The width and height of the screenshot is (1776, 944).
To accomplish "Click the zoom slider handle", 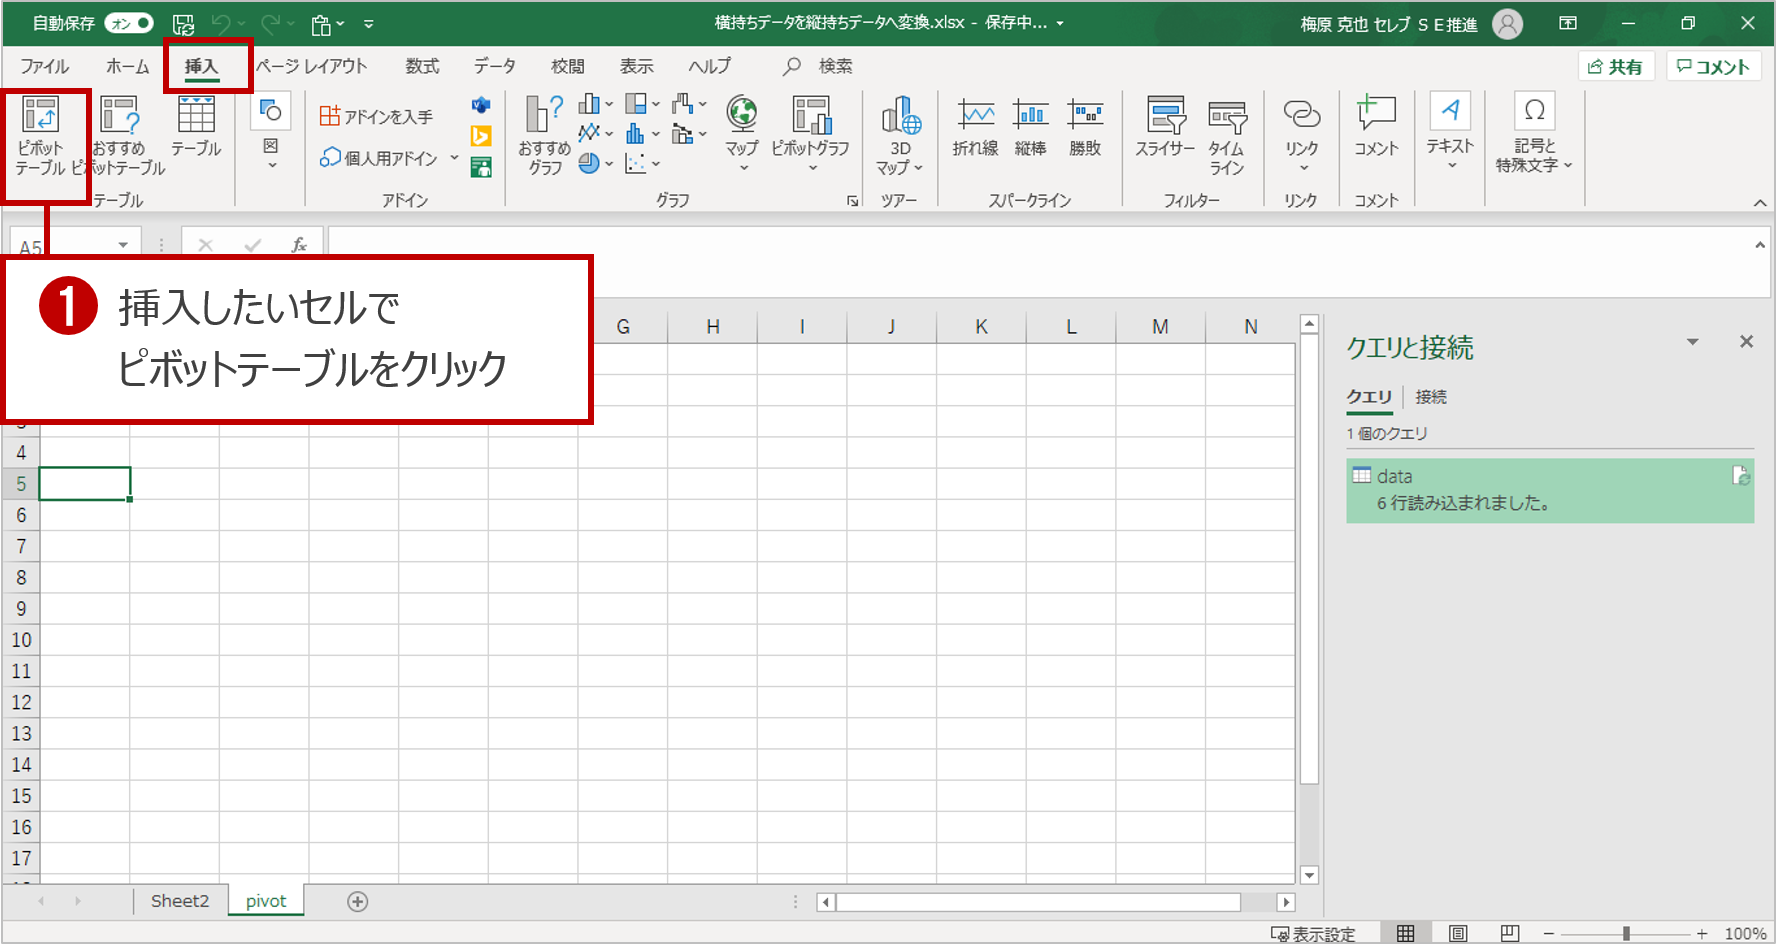I will pos(1626,933).
